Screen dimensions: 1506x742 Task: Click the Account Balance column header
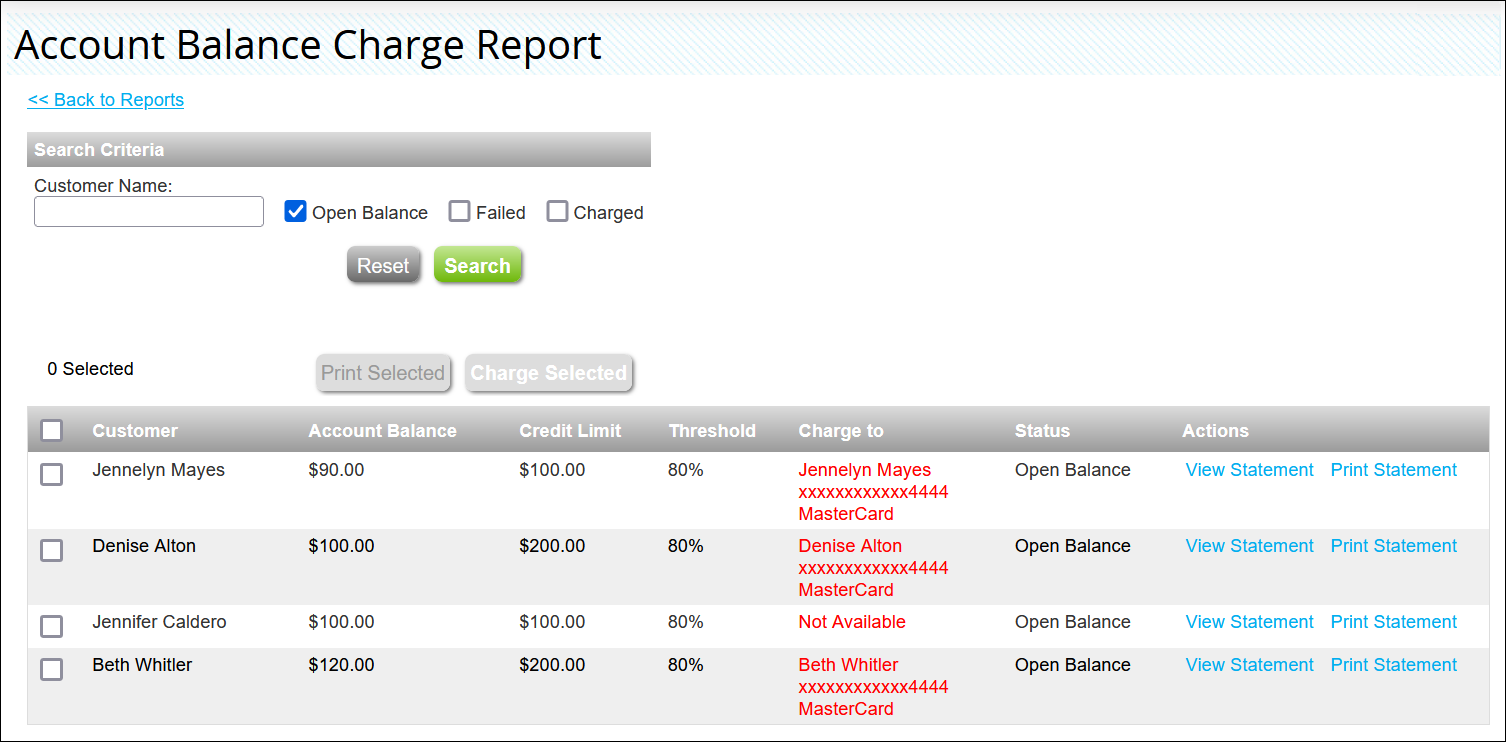(382, 431)
